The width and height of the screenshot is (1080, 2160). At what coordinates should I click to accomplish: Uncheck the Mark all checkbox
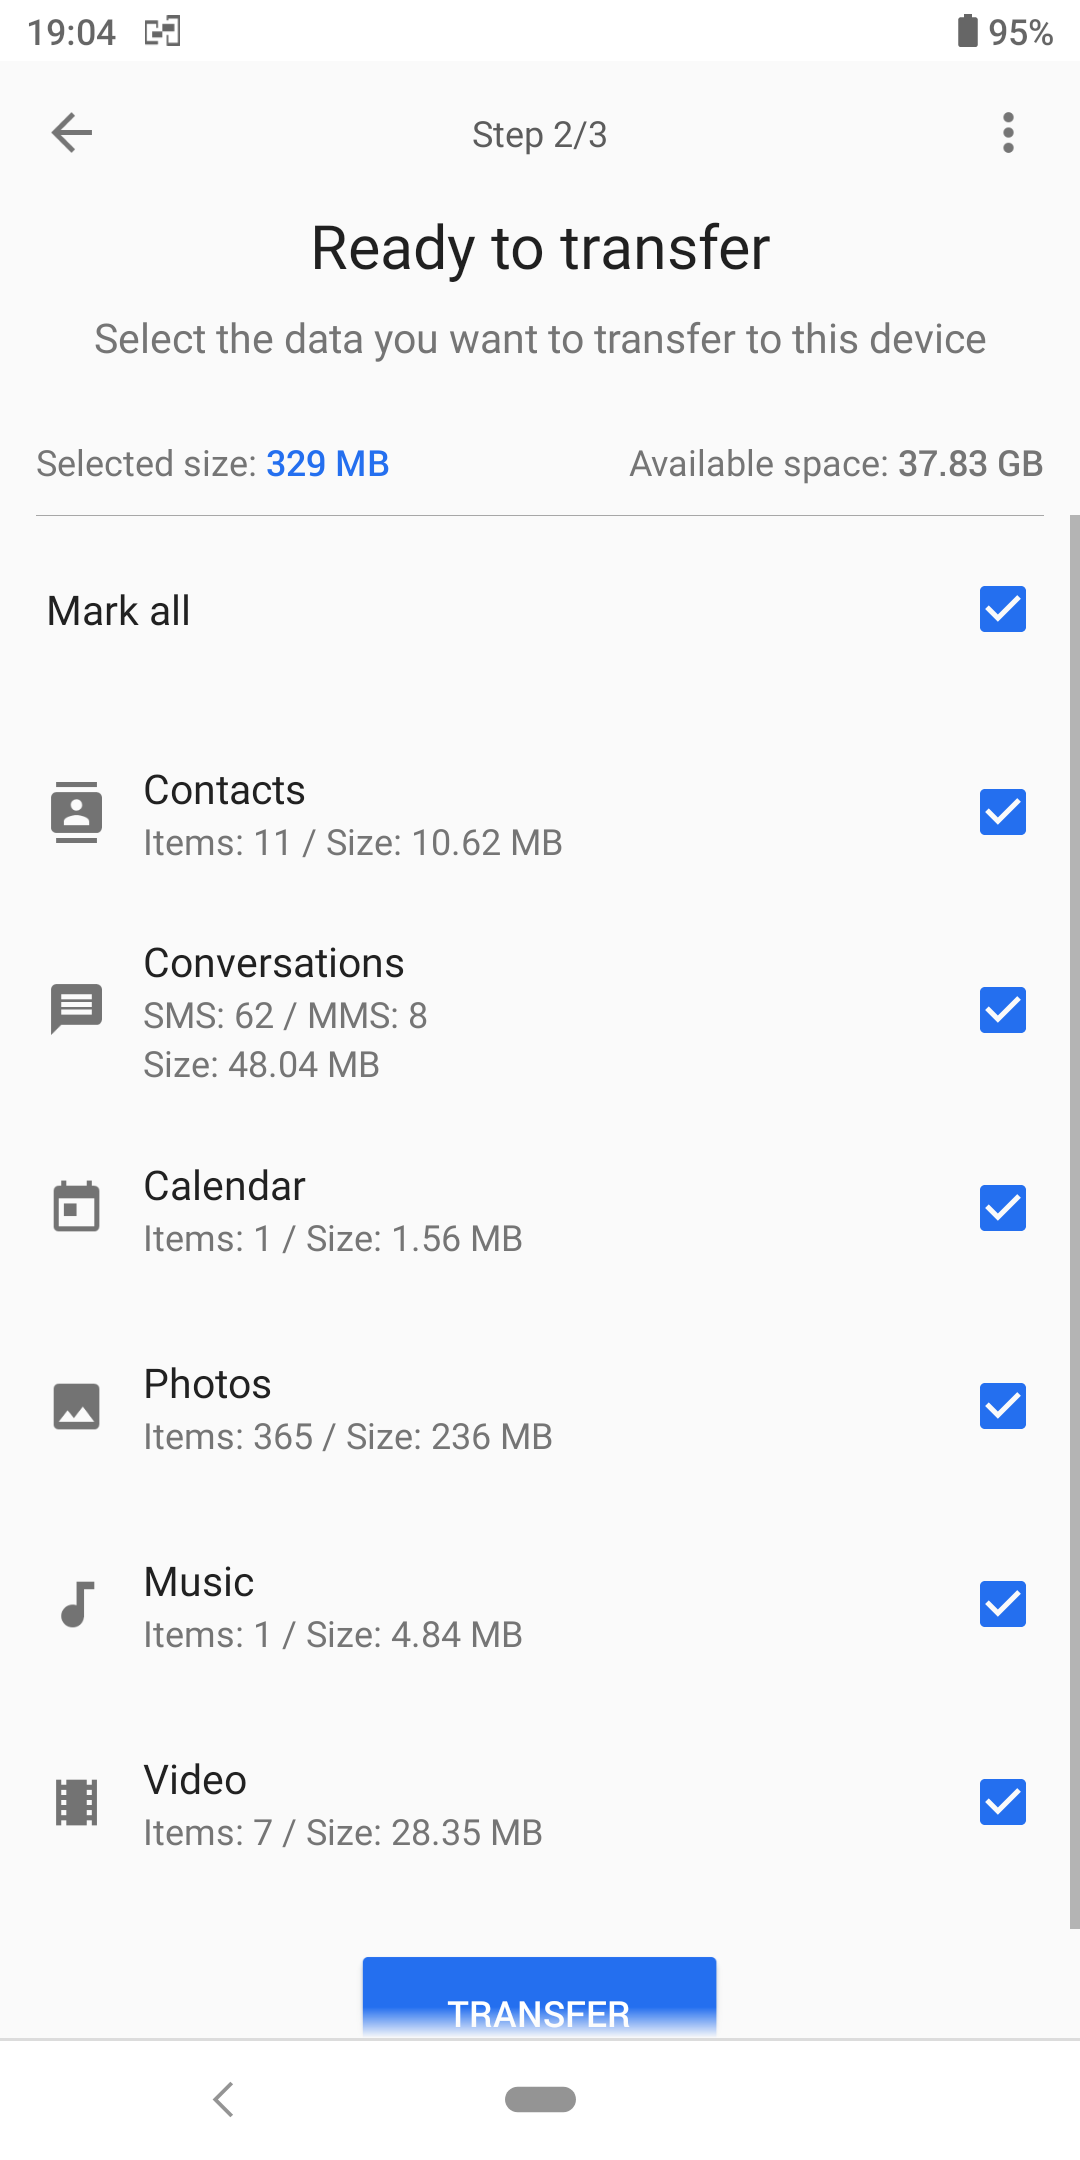point(1003,609)
